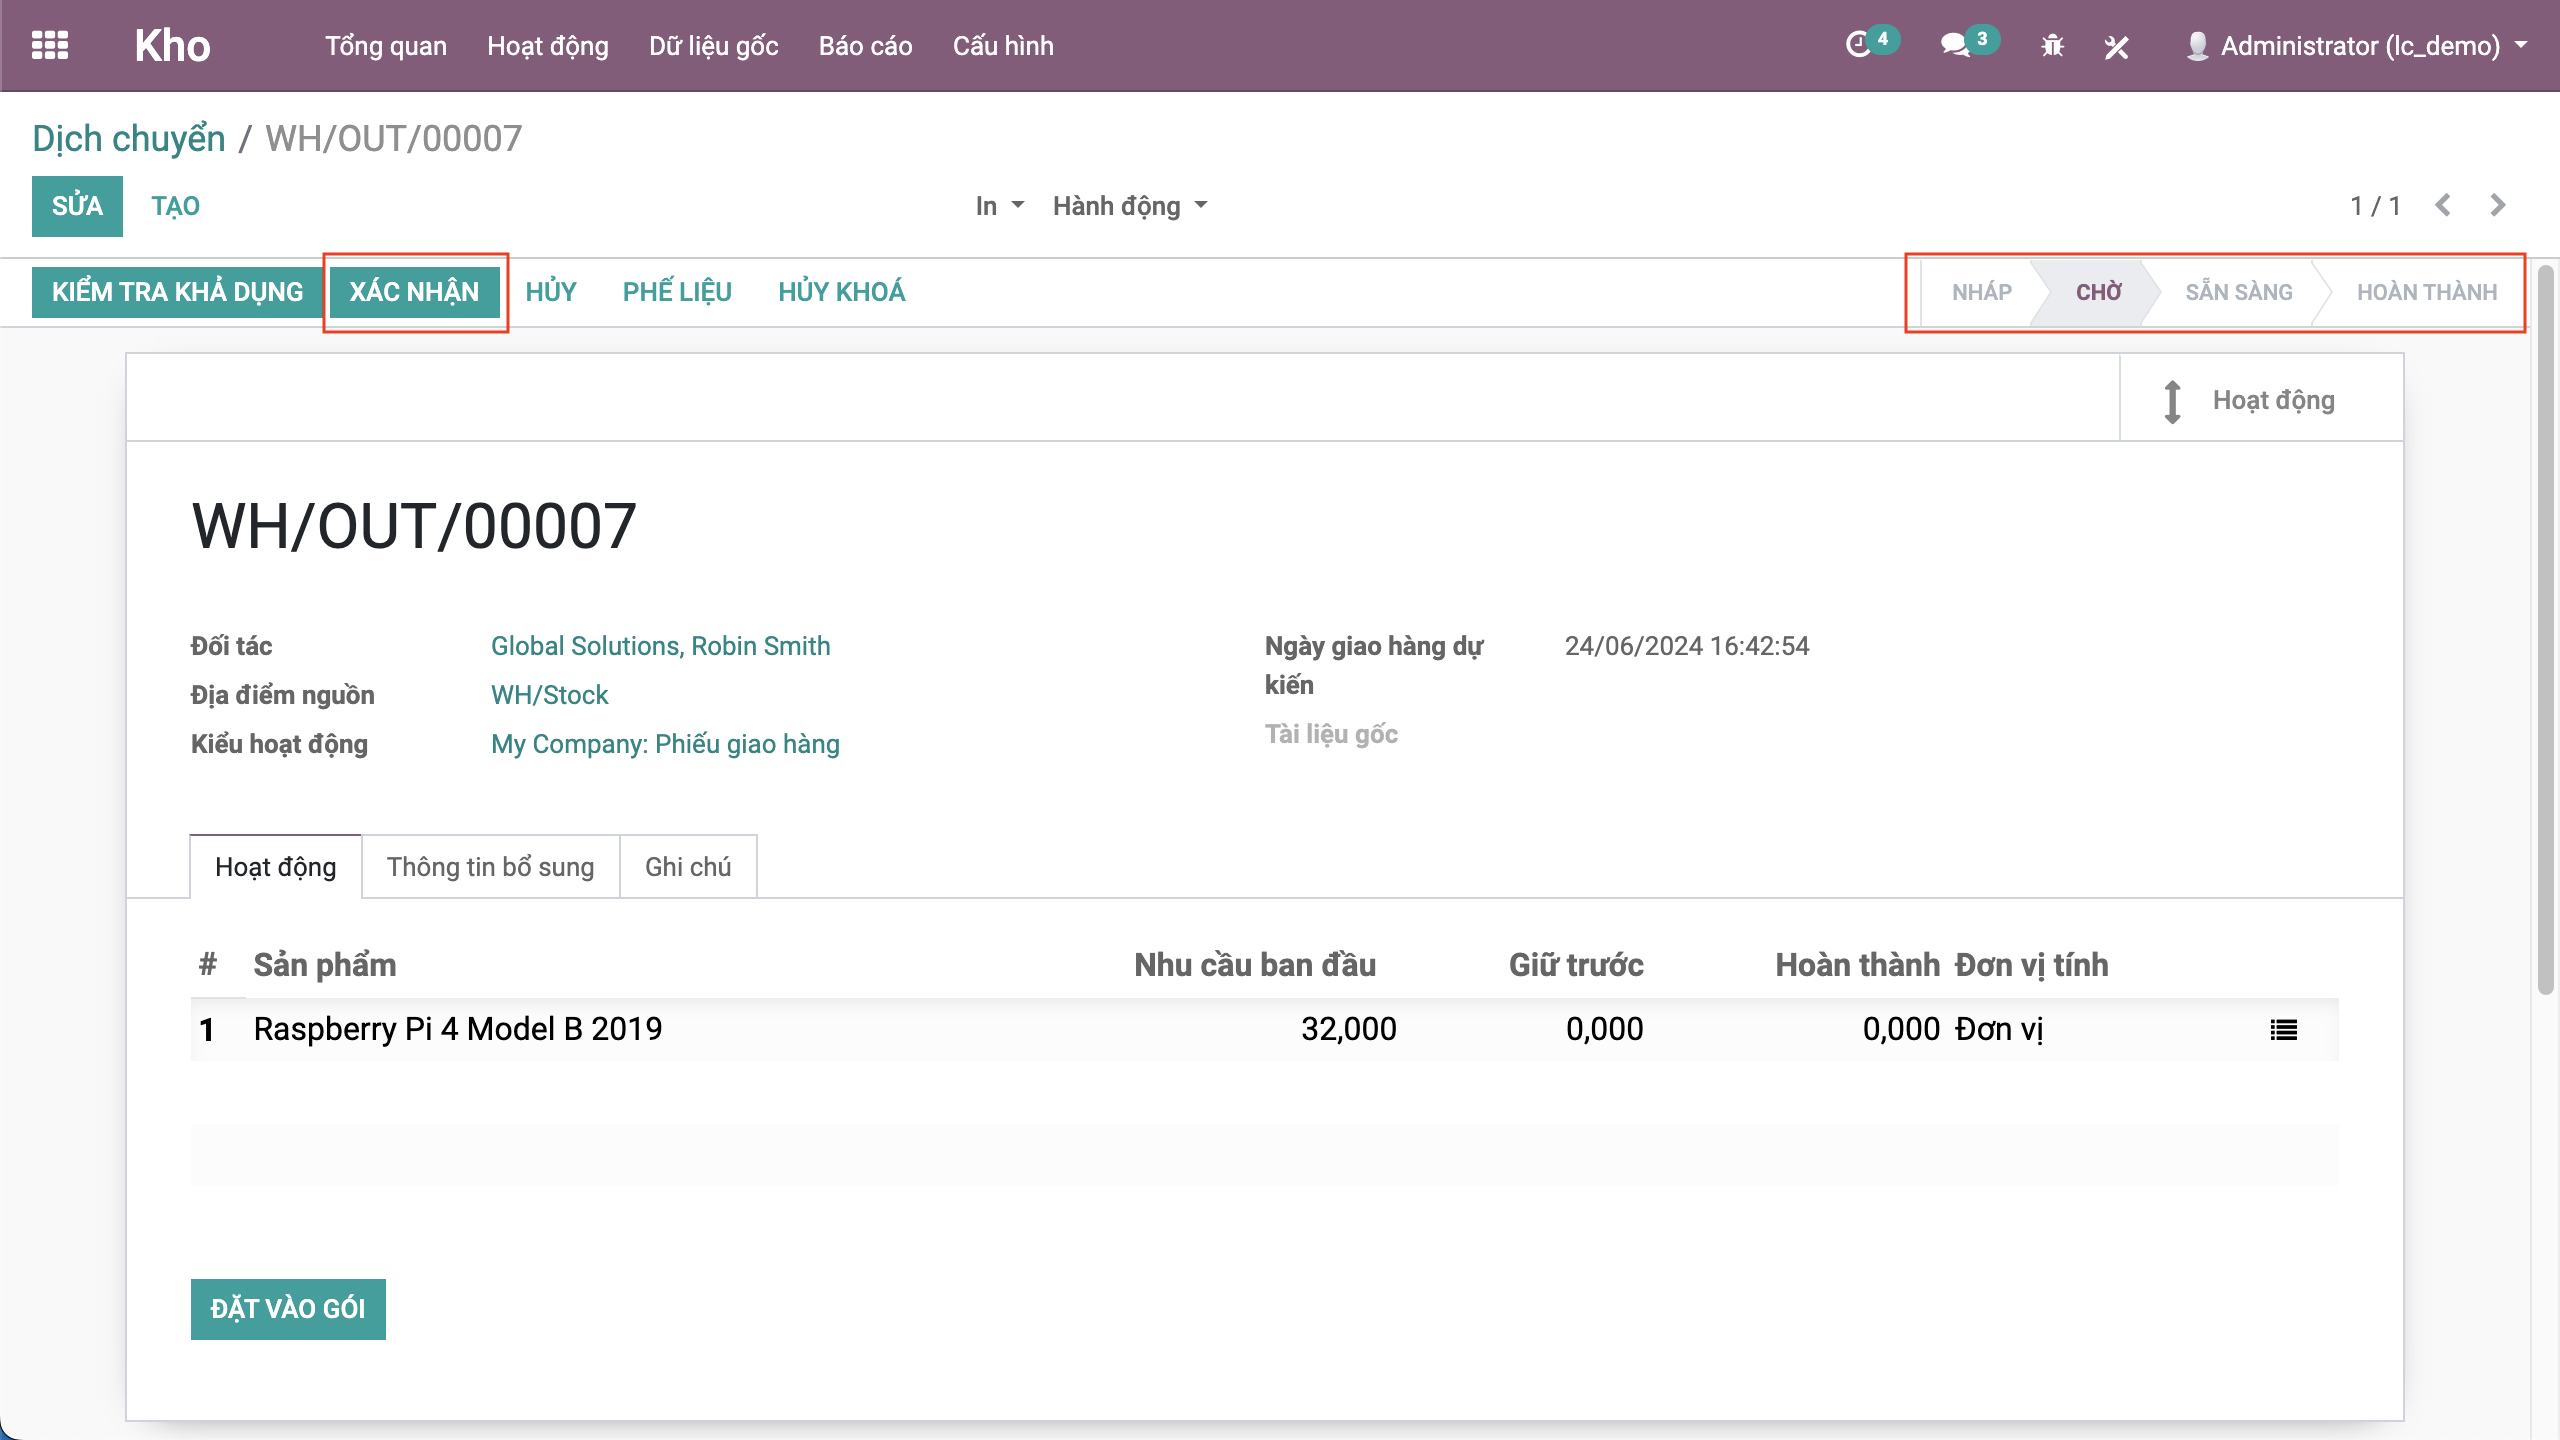Image resolution: width=2560 pixels, height=1440 pixels.
Task: Open detailed operations list icon for Raspberry Pi
Action: point(2283,1029)
